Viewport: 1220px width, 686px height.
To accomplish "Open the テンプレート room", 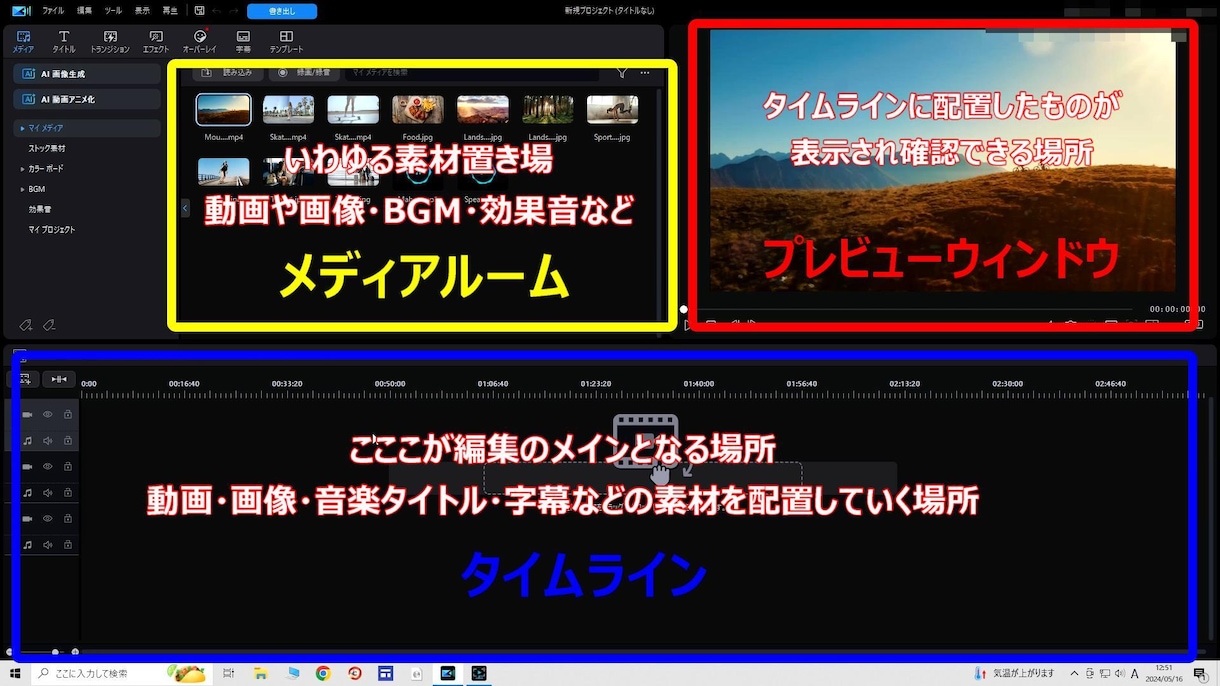I will [286, 41].
